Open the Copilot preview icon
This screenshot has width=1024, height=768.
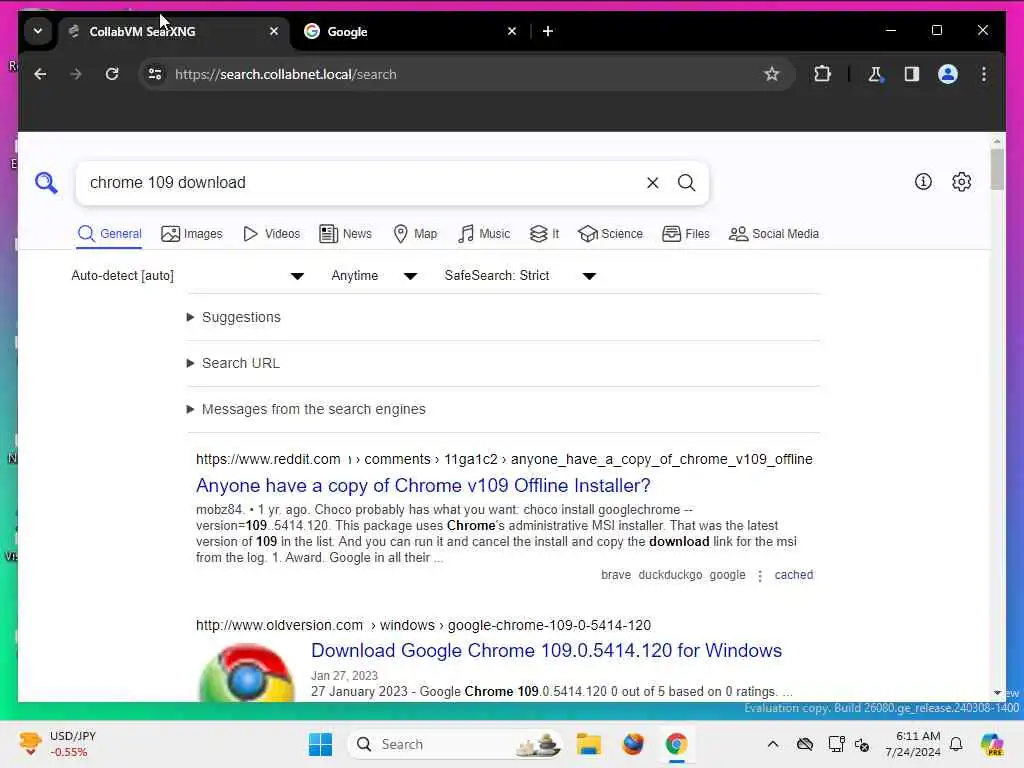tap(992, 744)
